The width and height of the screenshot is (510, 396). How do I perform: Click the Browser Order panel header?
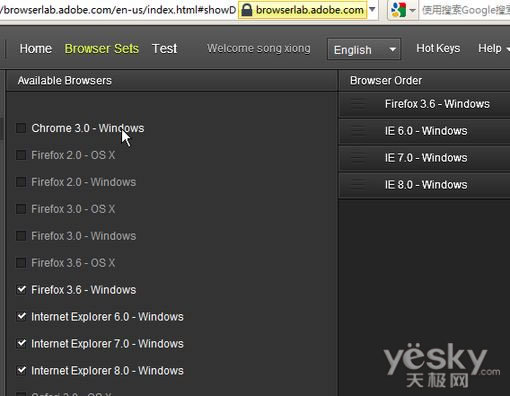[424, 80]
